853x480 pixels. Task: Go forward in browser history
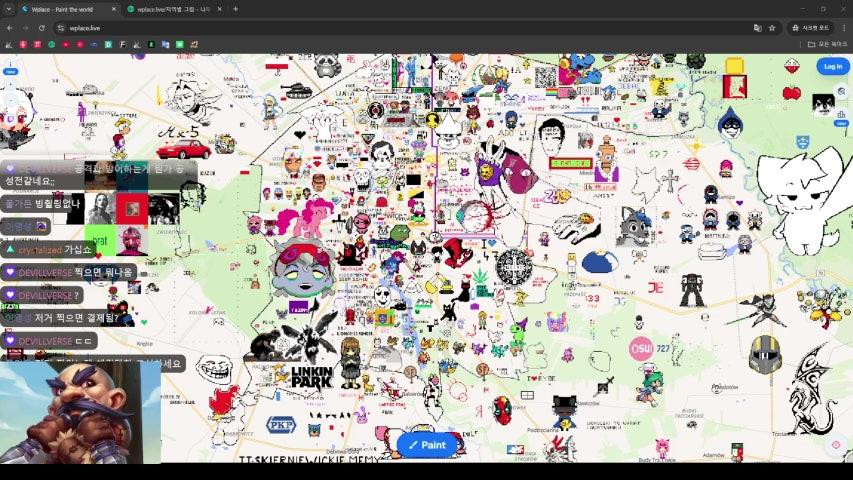pos(26,28)
